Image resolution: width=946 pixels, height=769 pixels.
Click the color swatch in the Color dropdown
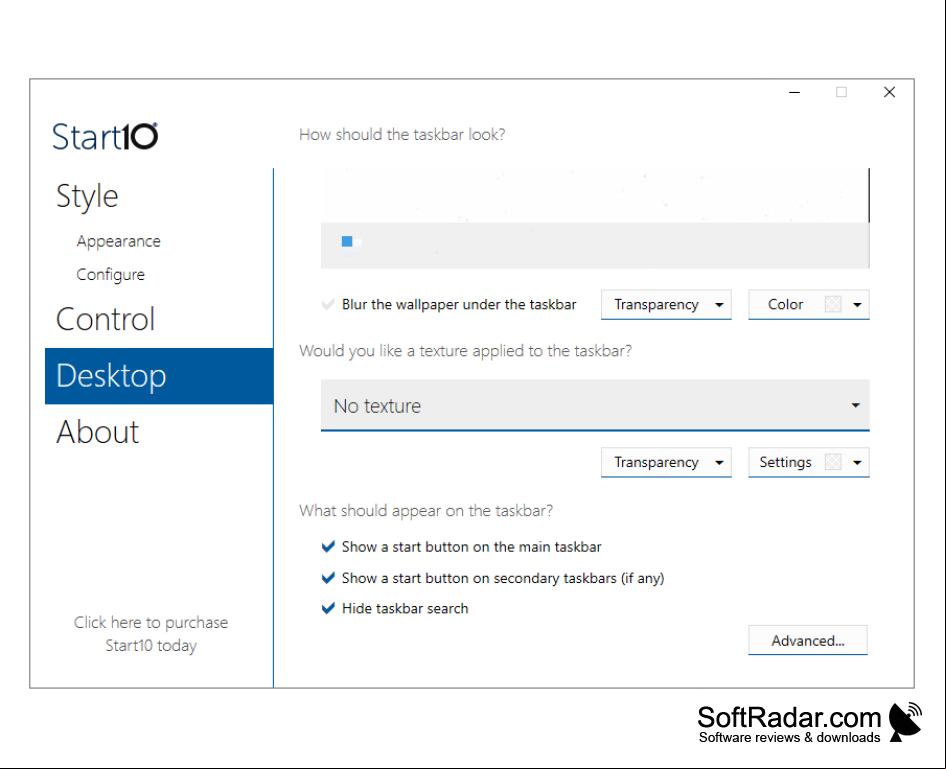833,305
